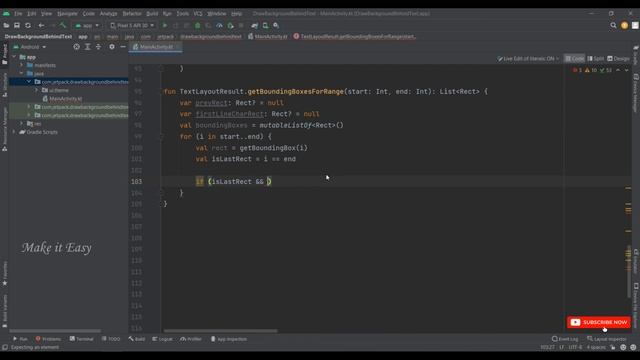640x360 pixels.
Task: Click the Make Project hammer icon
Action: tap(63, 25)
